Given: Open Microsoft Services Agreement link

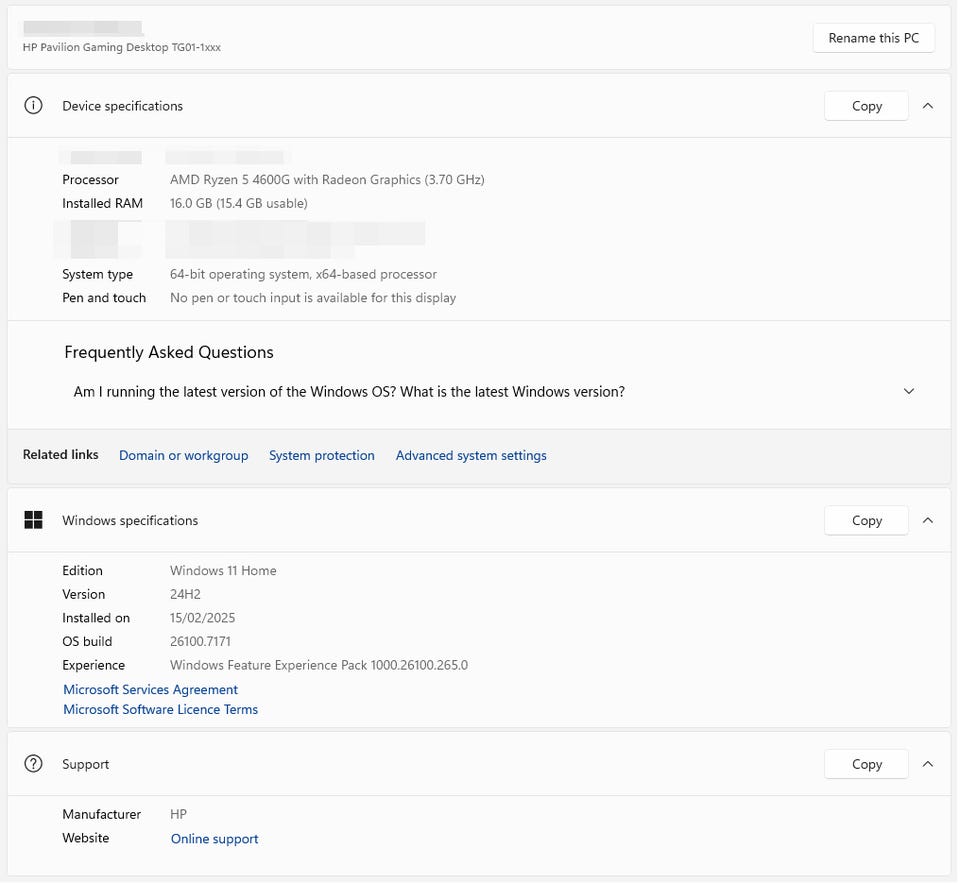Looking at the screenshot, I should pos(150,690).
